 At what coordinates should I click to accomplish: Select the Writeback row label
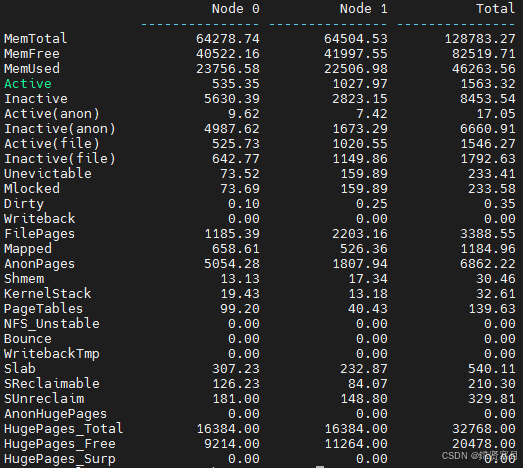[x=40, y=219]
